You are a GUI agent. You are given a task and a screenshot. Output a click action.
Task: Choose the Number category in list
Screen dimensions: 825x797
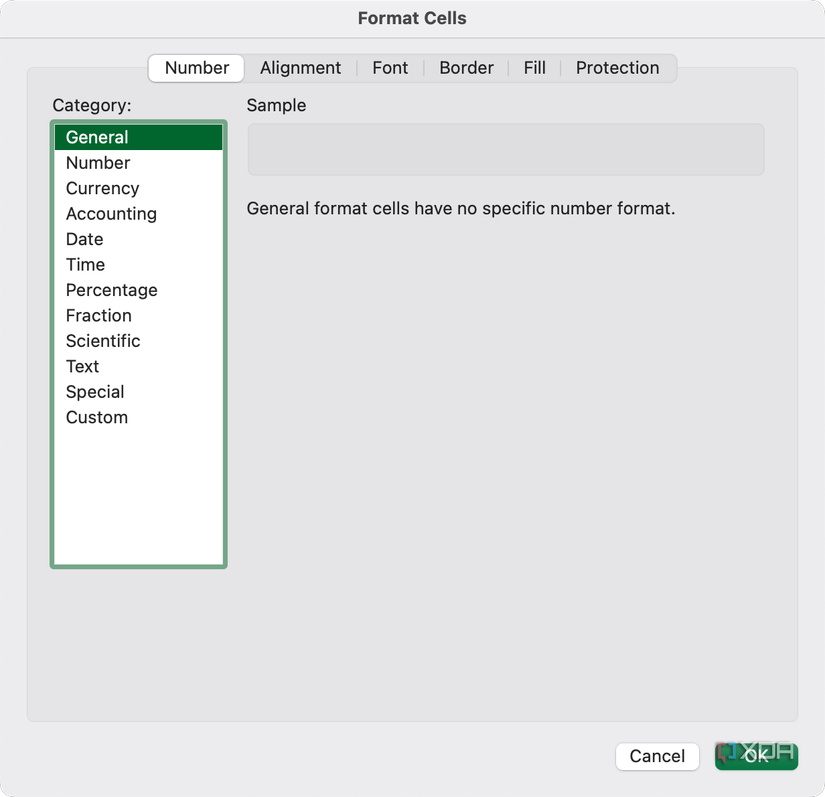[x=138, y=163]
